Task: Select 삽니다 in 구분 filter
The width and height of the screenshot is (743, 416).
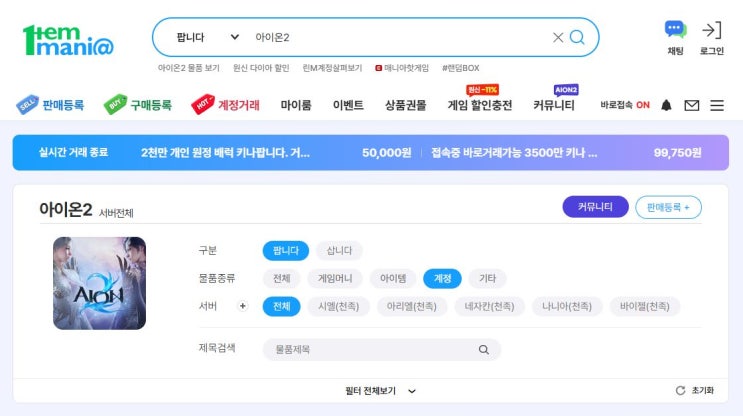Action: pyautogui.click(x=339, y=251)
